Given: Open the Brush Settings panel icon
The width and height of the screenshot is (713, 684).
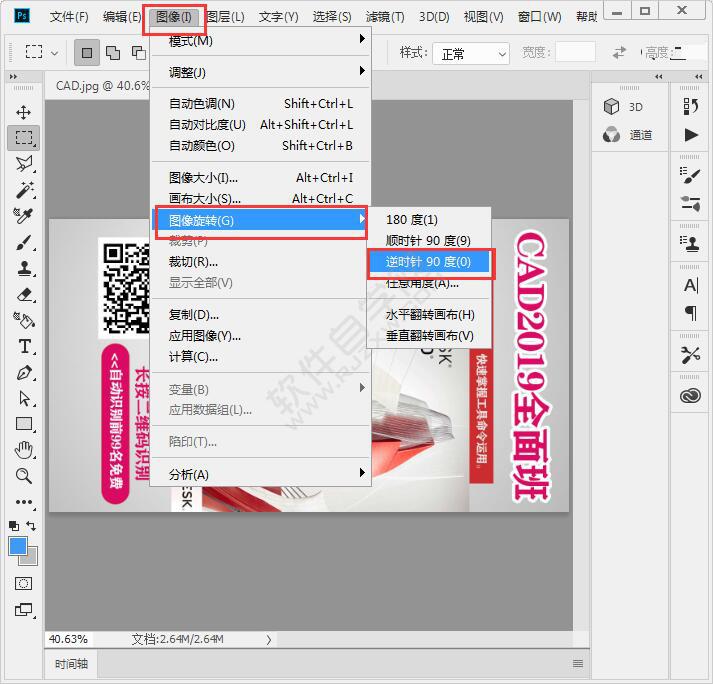Looking at the screenshot, I should [690, 175].
